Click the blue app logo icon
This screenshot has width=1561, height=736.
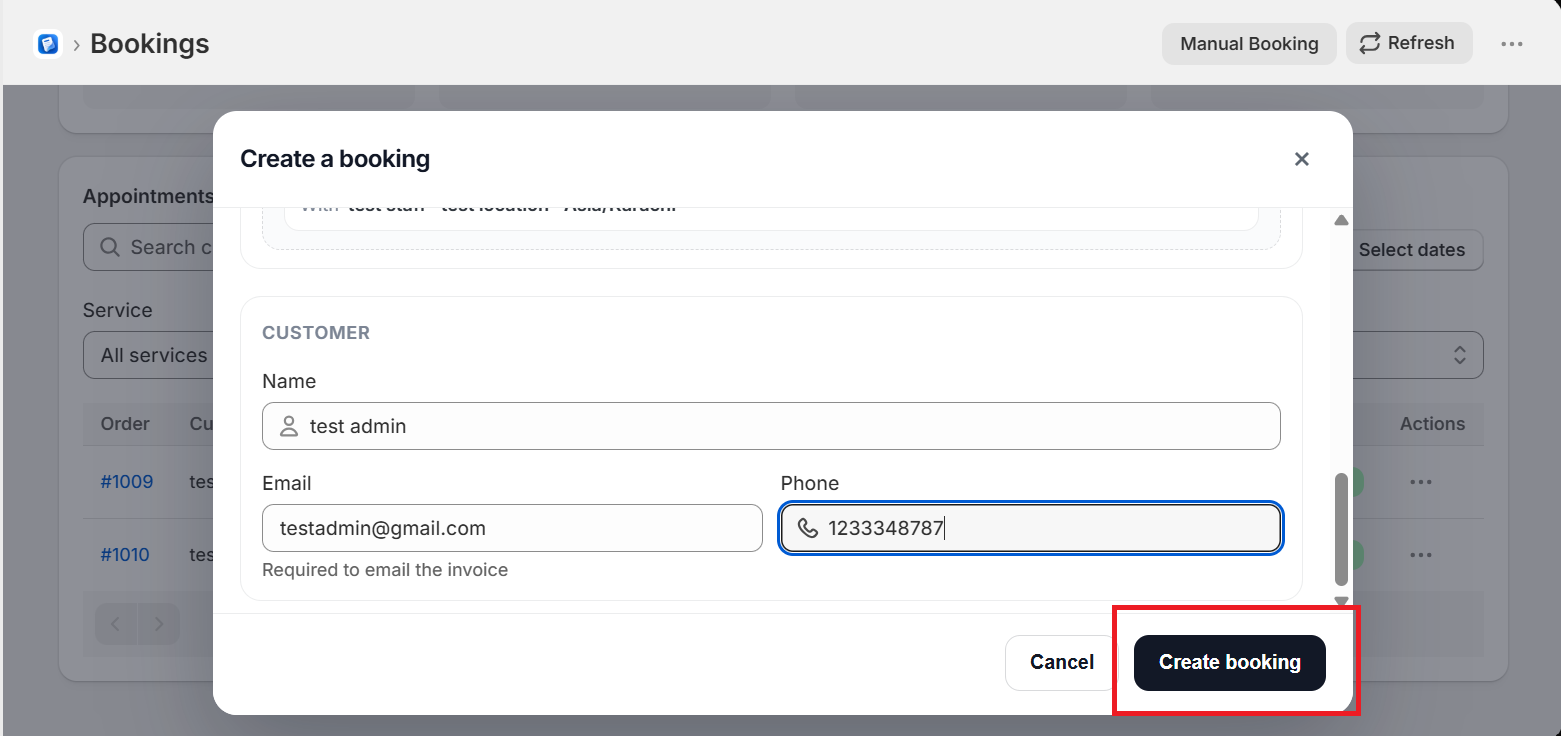(48, 44)
